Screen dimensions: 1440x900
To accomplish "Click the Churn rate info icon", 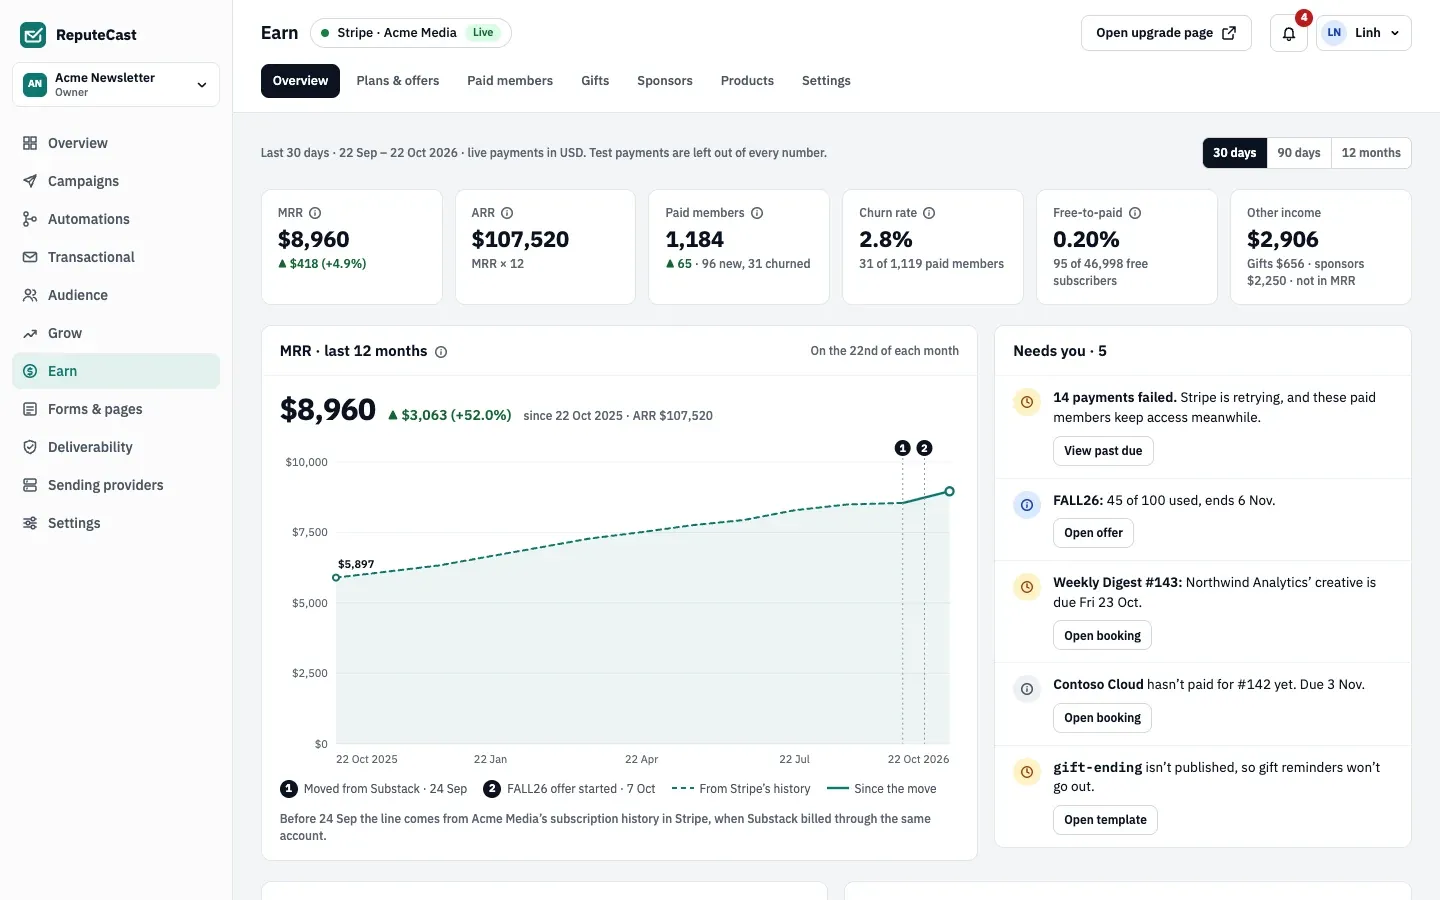I will 929,213.
